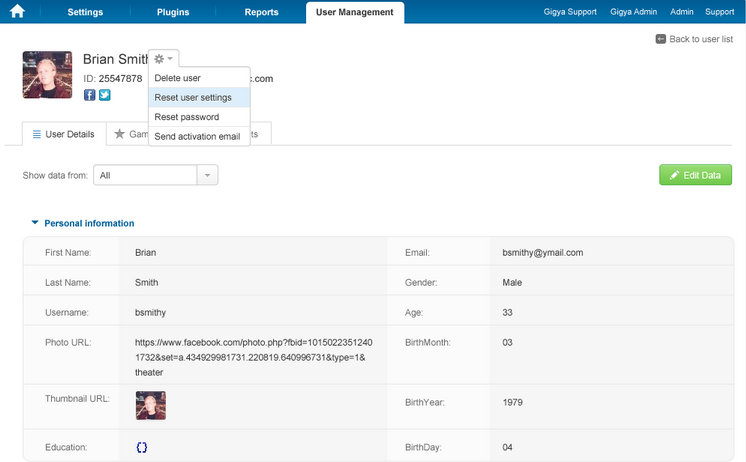
Task: Click the Thumbnail URL preview image
Action: coord(150,405)
